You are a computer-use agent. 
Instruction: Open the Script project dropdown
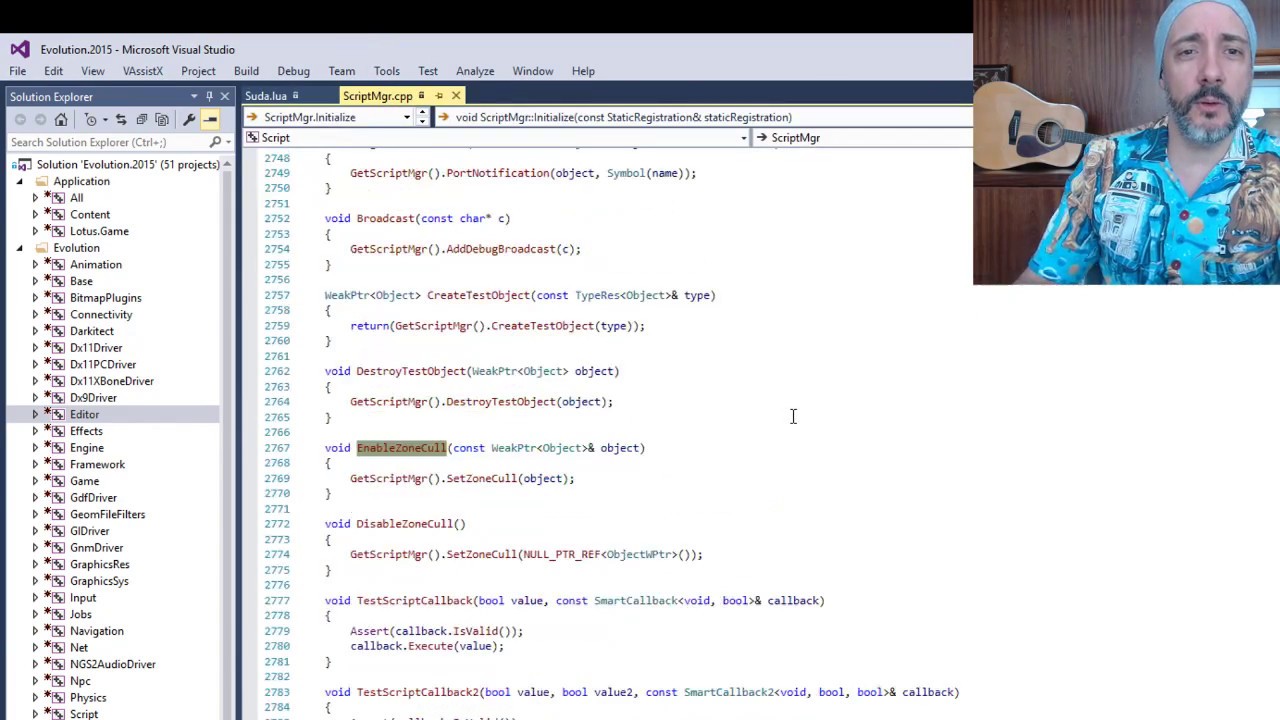click(743, 138)
